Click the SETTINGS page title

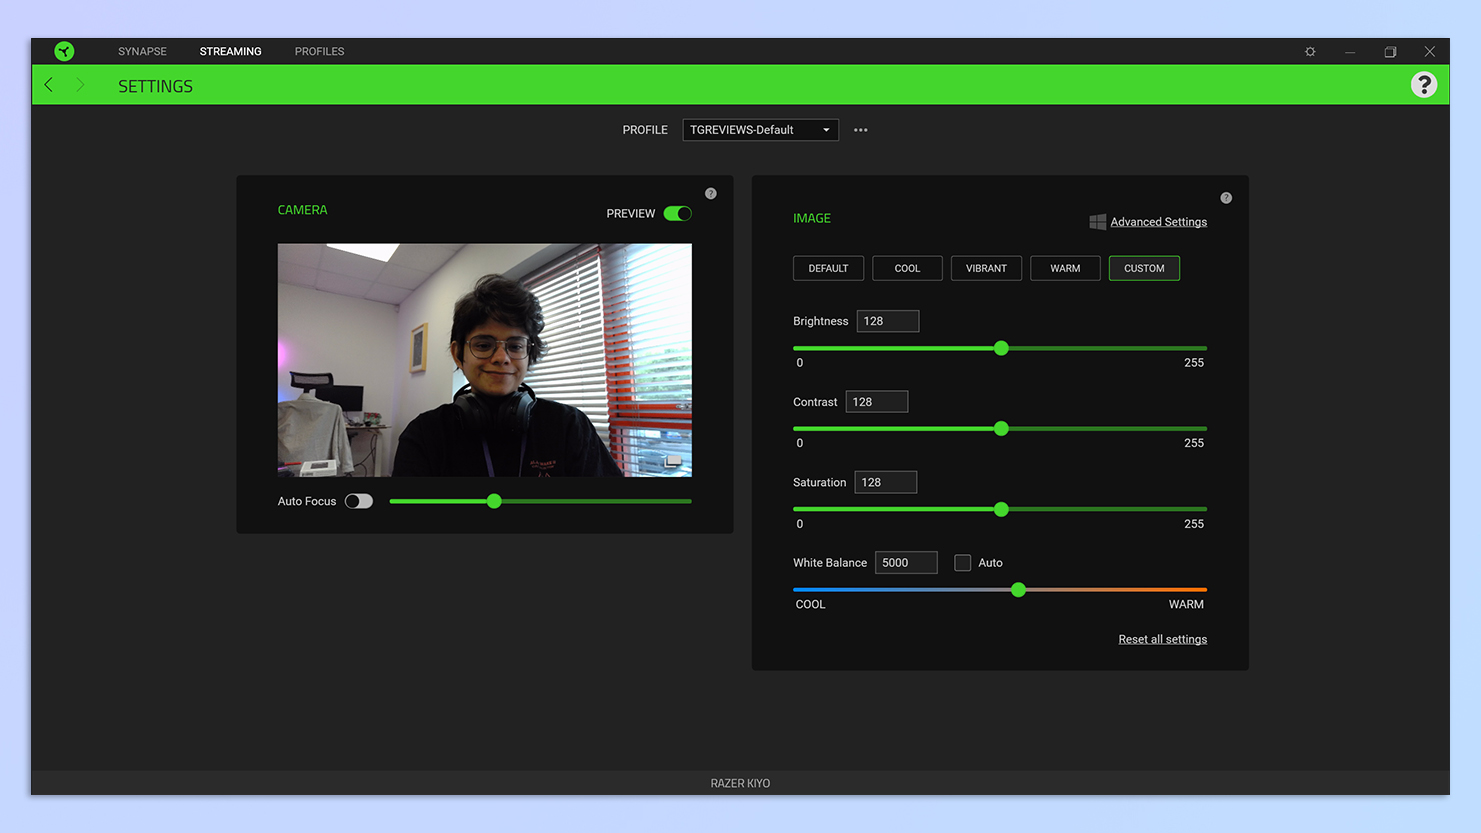[x=155, y=86]
